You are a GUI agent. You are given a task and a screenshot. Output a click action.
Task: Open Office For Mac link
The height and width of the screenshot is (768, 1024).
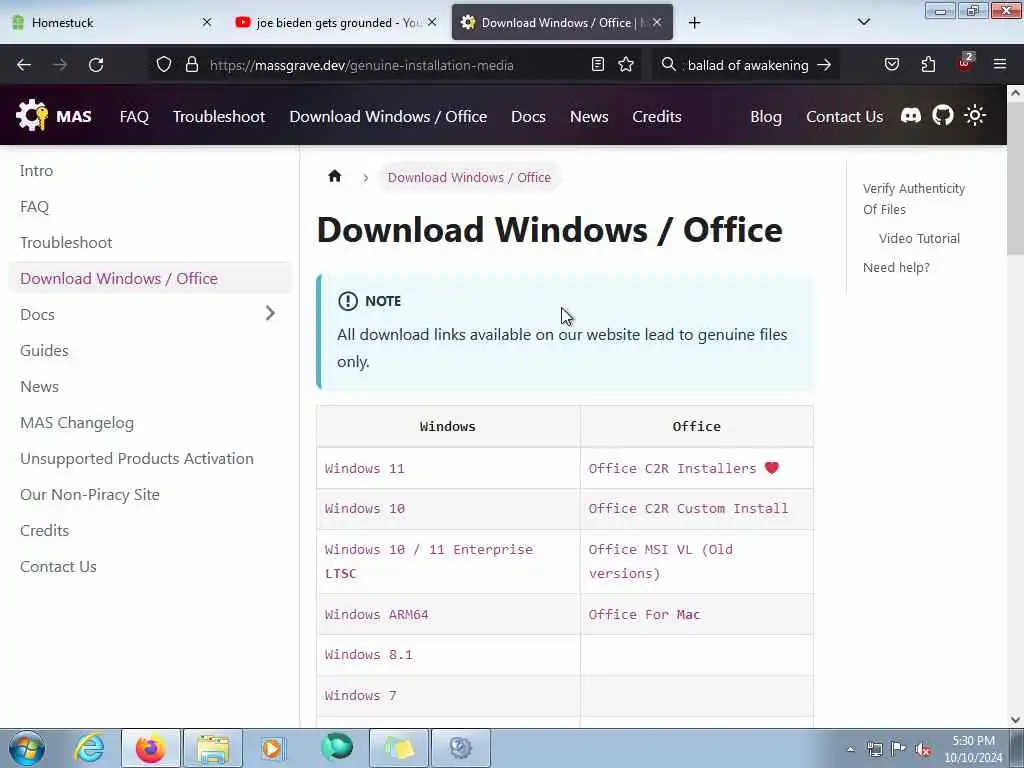644,615
